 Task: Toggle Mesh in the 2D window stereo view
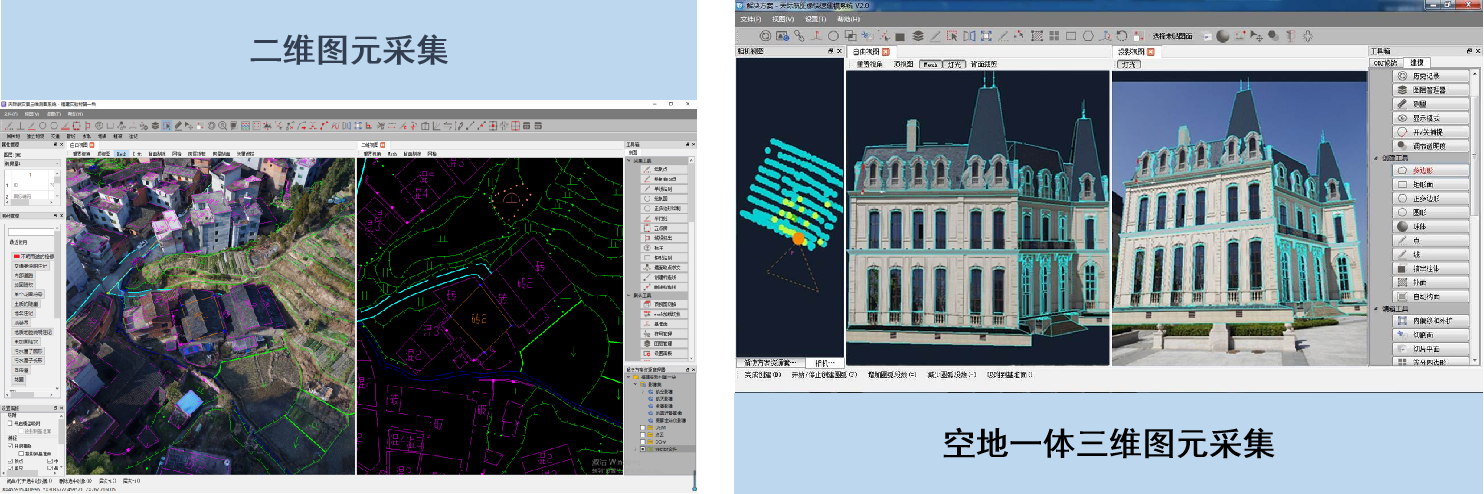tap(121, 153)
